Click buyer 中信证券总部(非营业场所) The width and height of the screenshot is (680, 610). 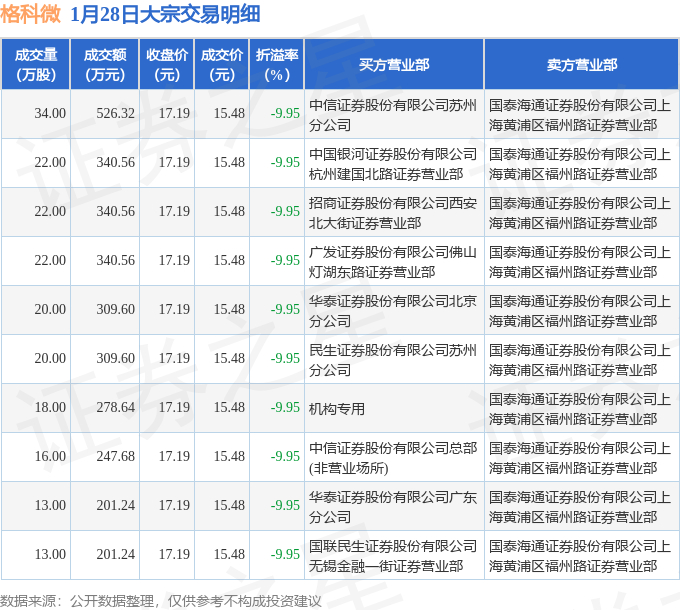[x=393, y=458]
